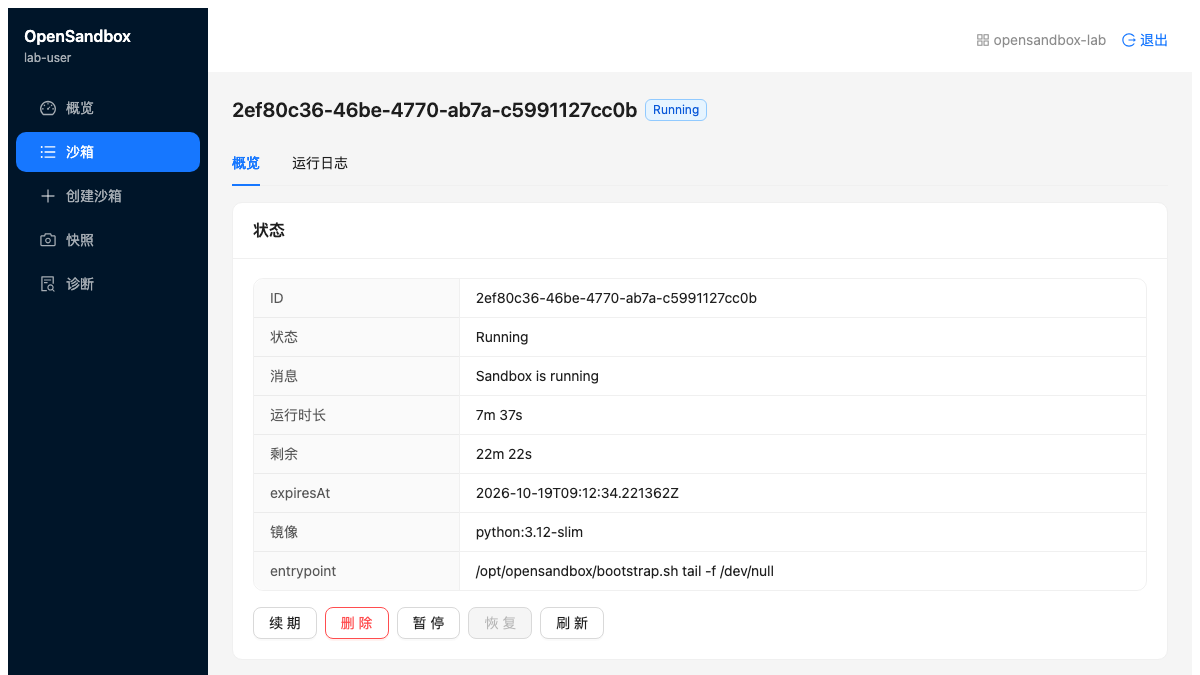Pause the sandbox with 暂停 button
Screen dimensions: 1200x675
tap(428, 623)
